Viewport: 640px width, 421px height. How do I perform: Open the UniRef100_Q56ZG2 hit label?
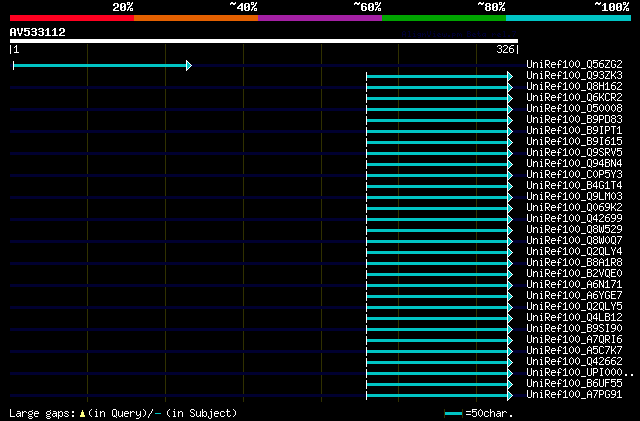point(574,64)
